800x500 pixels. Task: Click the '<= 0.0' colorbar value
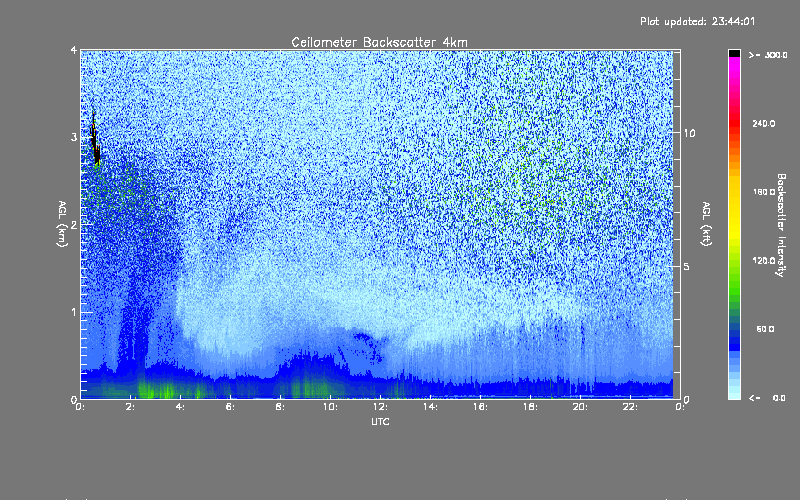pos(767,398)
